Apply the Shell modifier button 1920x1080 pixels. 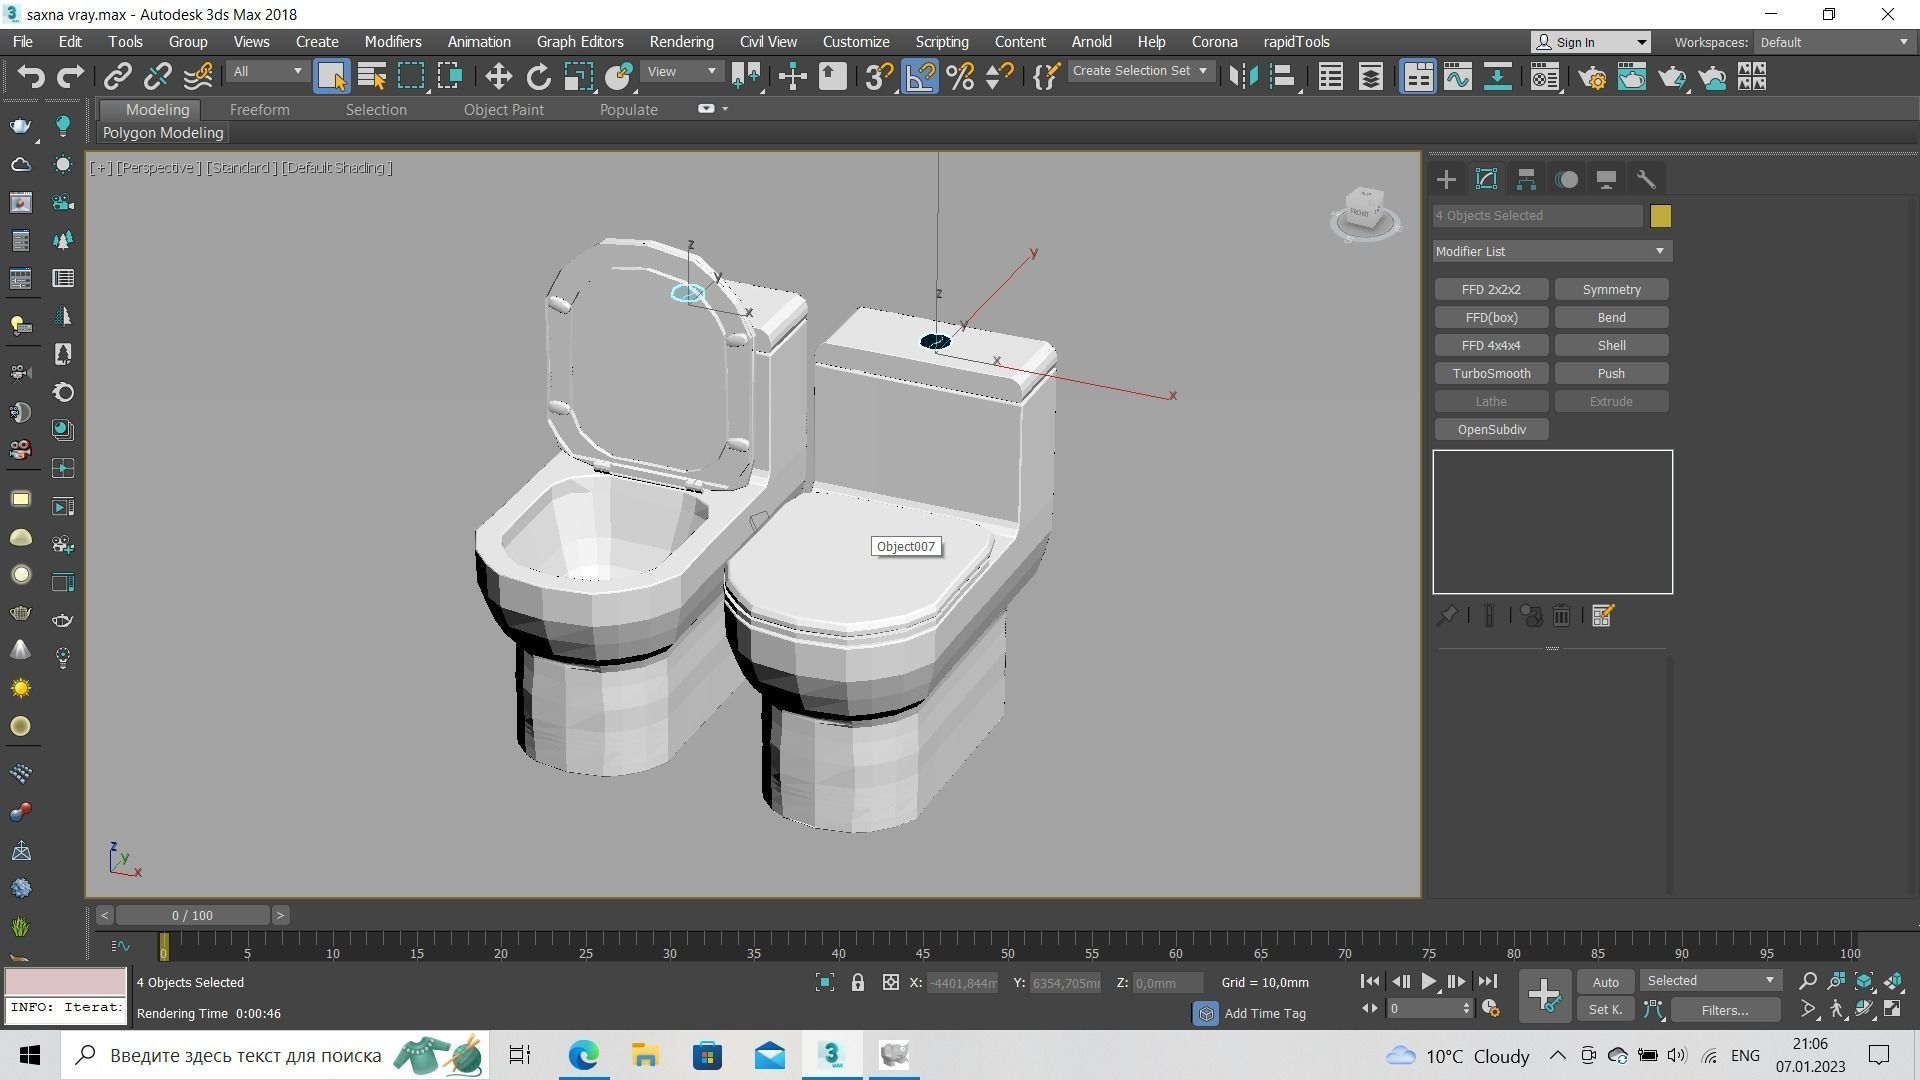[1611, 346]
